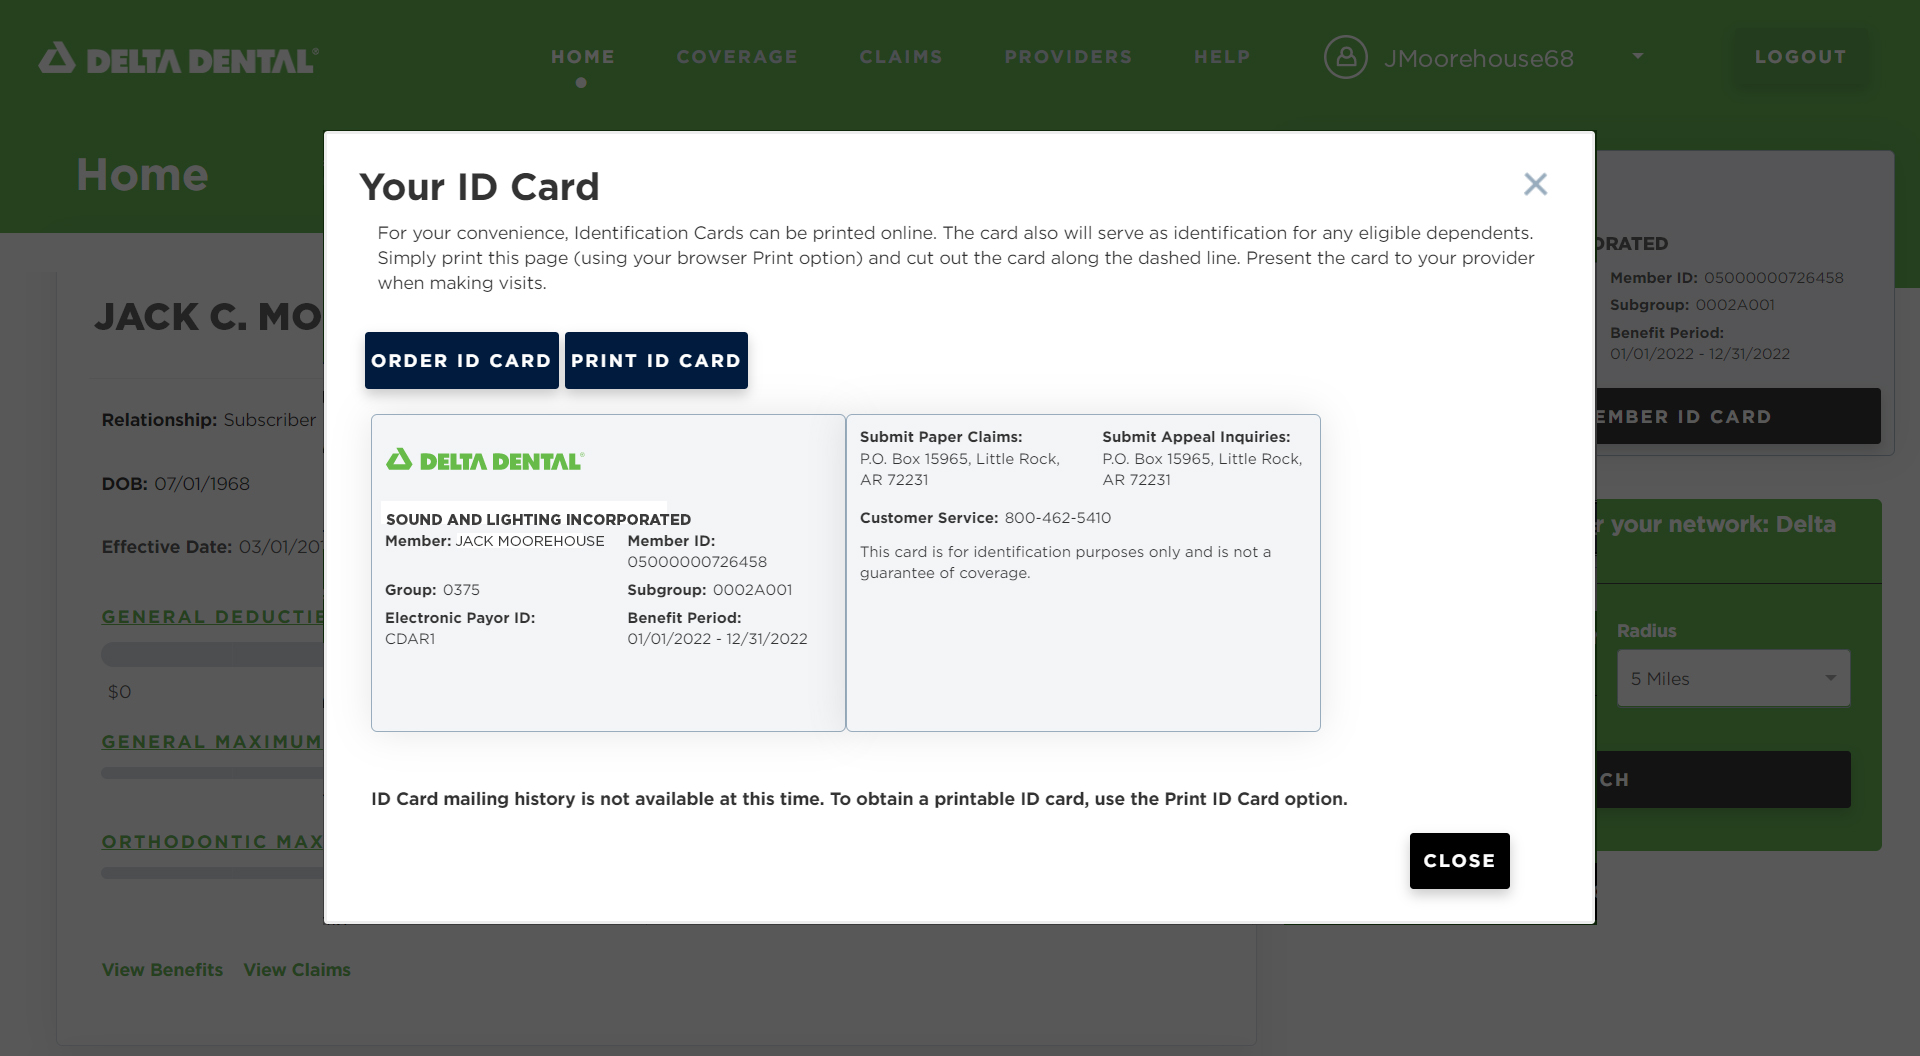Open the Home navigation tab
The width and height of the screenshot is (1920, 1056).
pos(583,57)
